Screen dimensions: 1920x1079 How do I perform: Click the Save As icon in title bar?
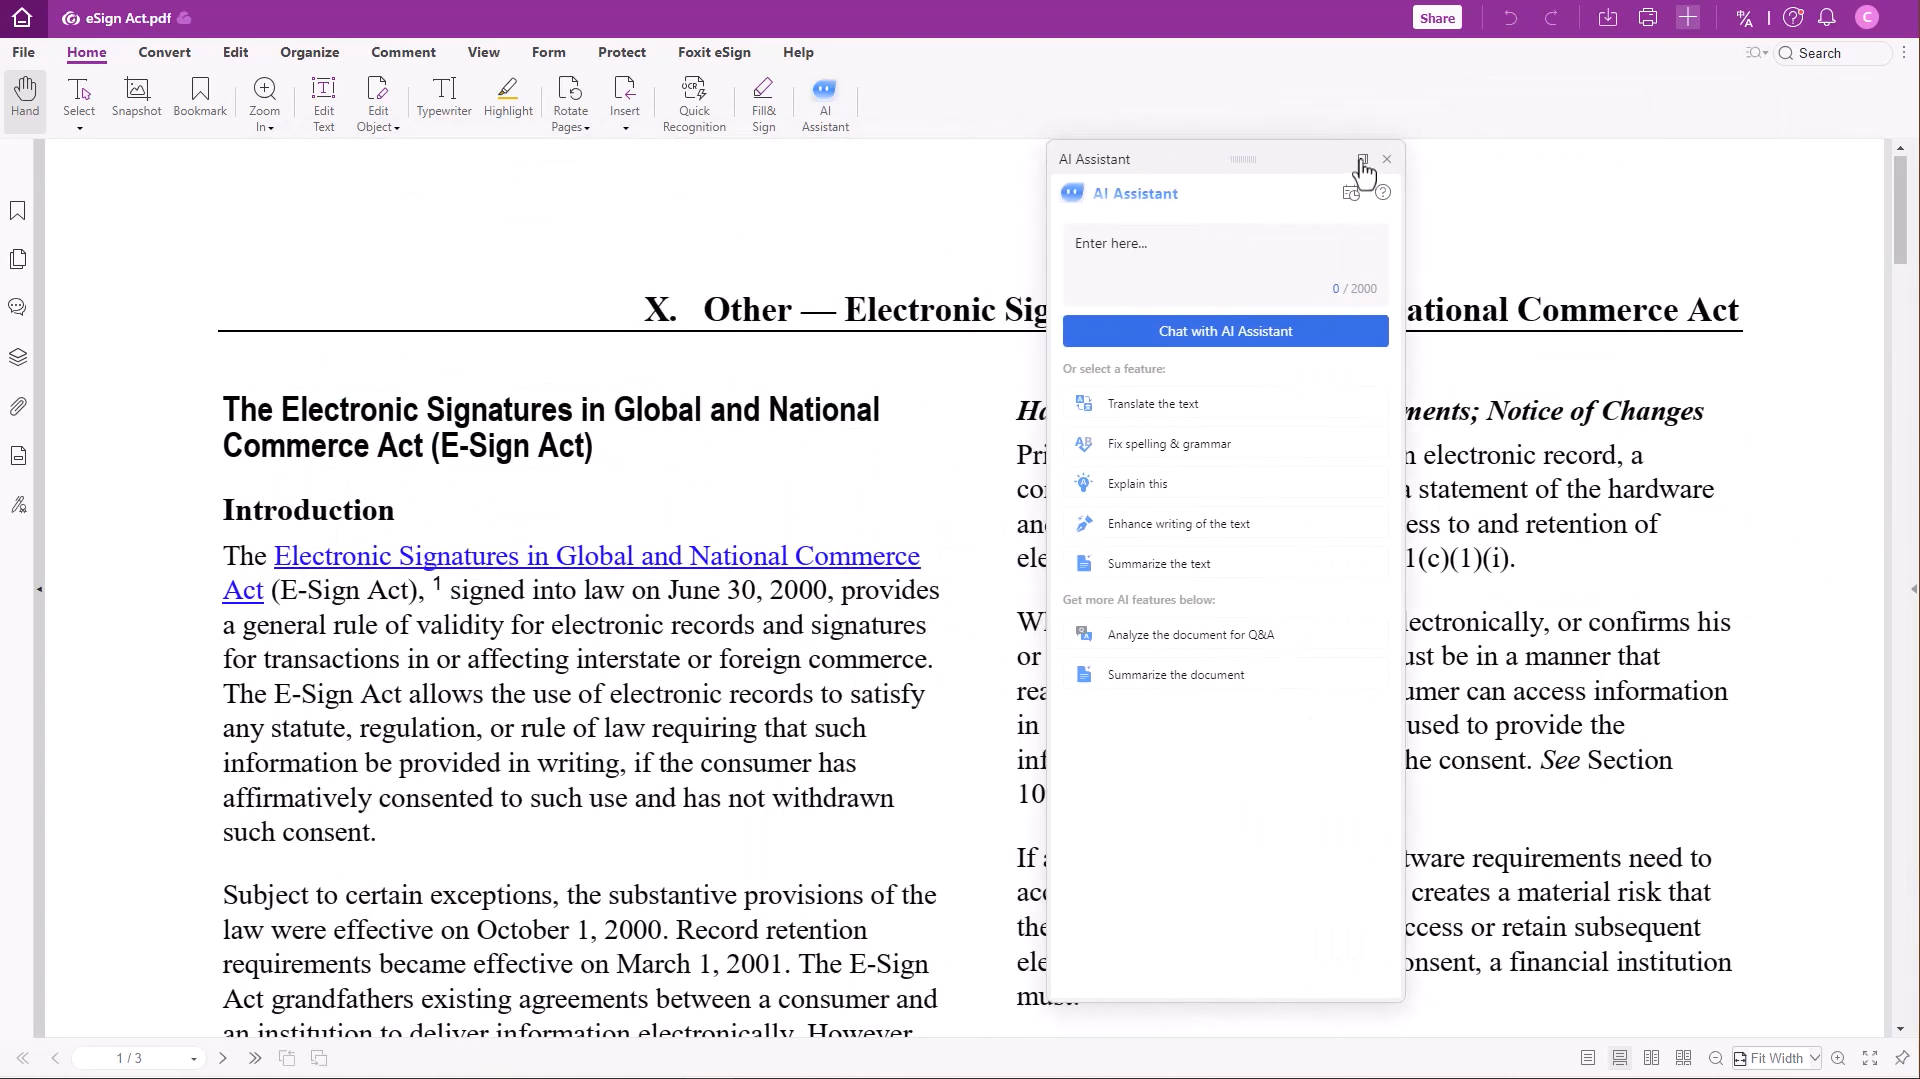(1608, 18)
